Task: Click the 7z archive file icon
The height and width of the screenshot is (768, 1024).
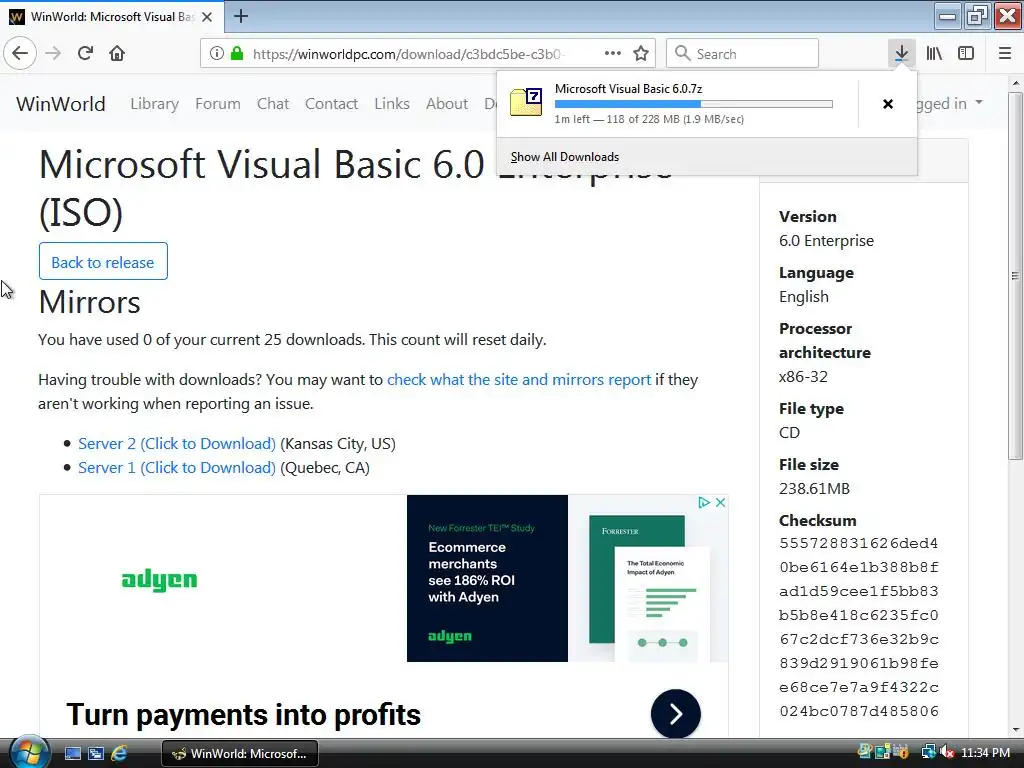Action: (x=526, y=103)
